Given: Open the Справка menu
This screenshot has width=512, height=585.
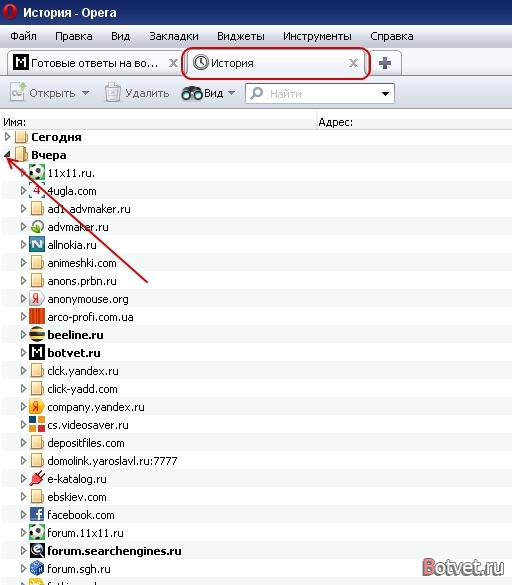Looking at the screenshot, I should pos(391,36).
